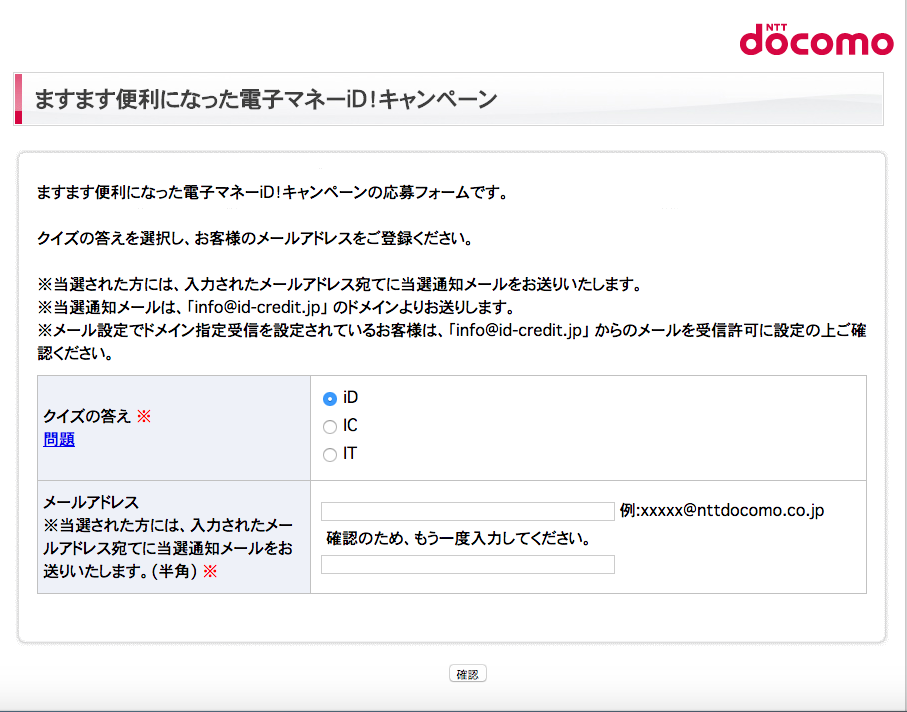Click the text 確認のため、もう一度入力してください。

458,538
